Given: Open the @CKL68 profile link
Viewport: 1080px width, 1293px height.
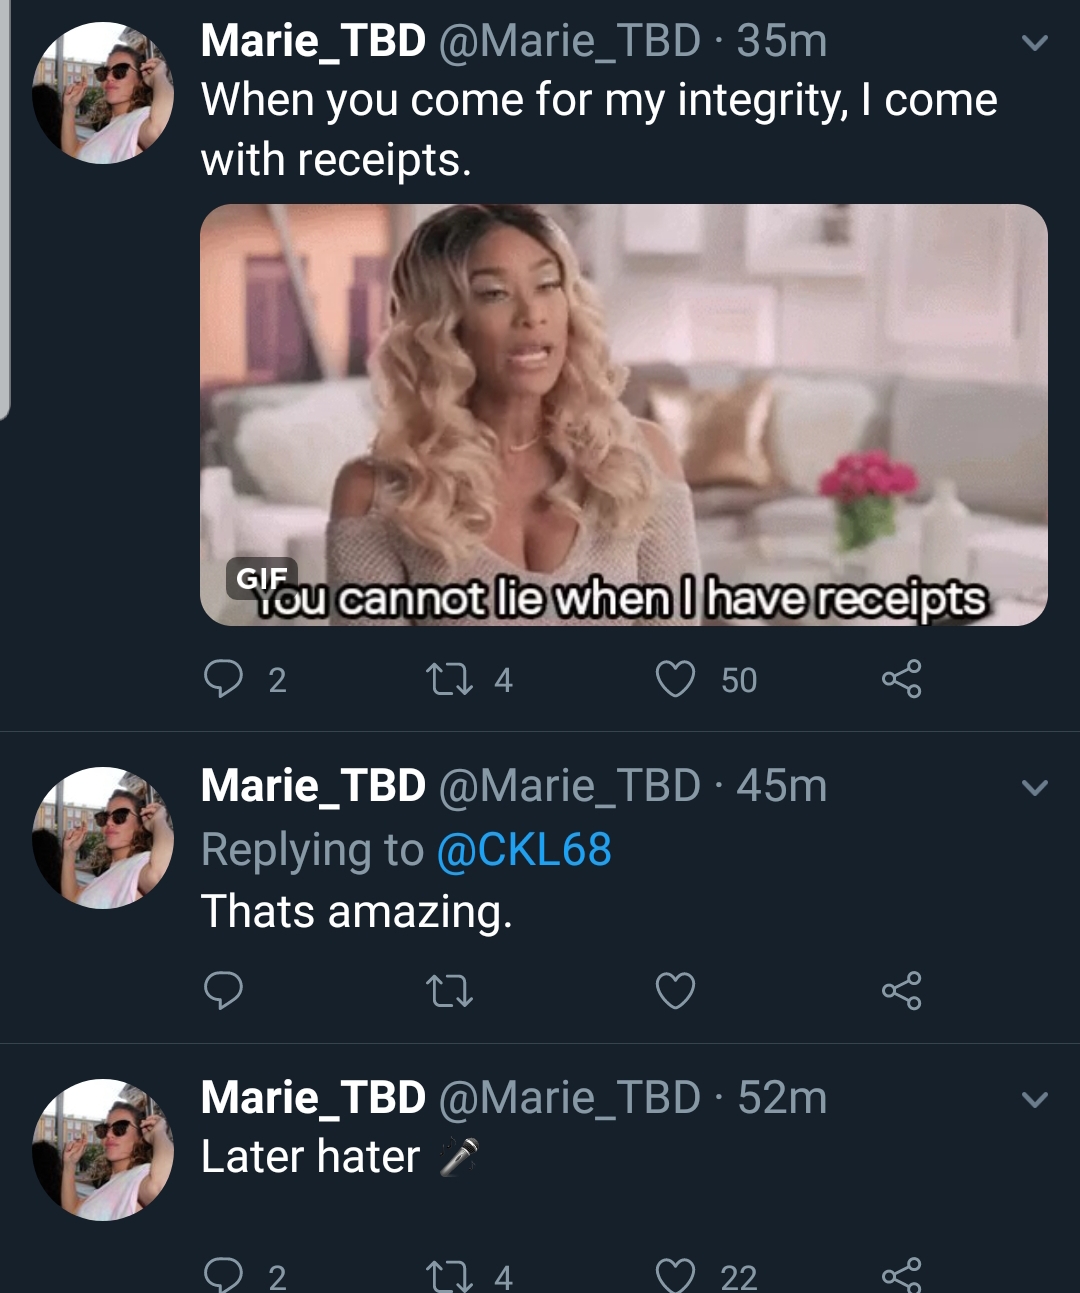Looking at the screenshot, I should point(524,850).
